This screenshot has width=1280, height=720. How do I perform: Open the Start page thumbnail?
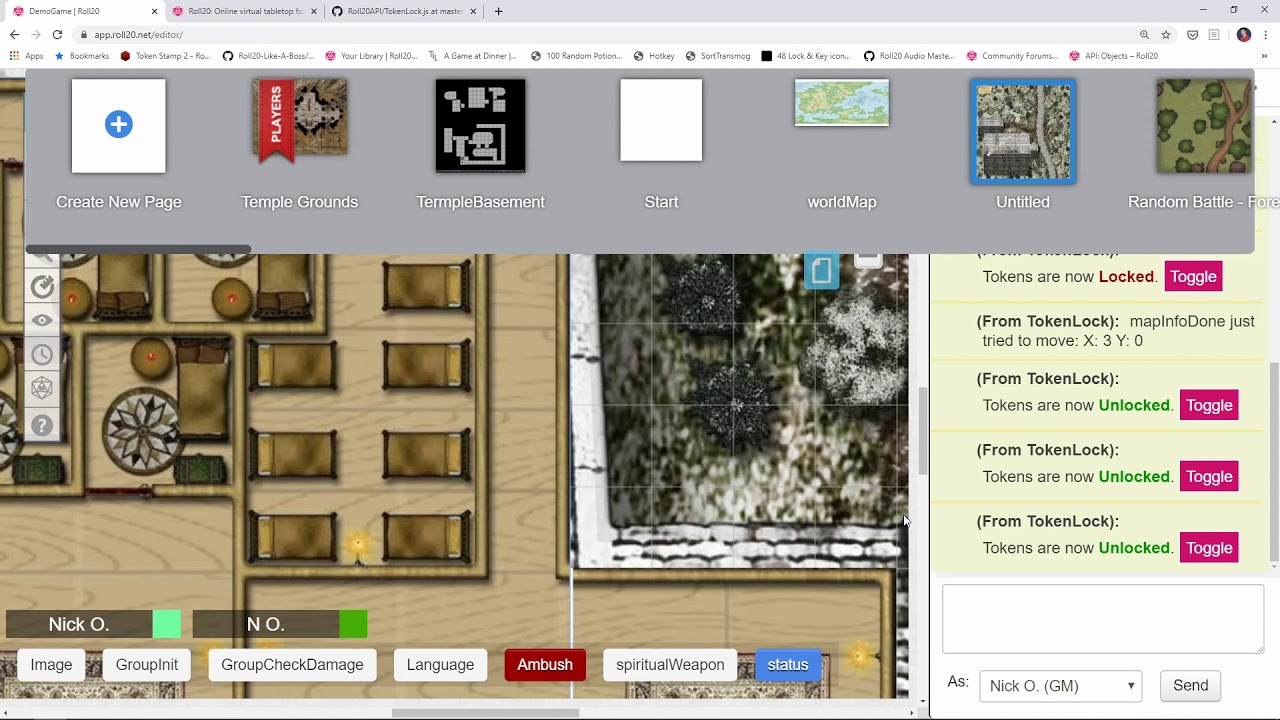tap(661, 120)
